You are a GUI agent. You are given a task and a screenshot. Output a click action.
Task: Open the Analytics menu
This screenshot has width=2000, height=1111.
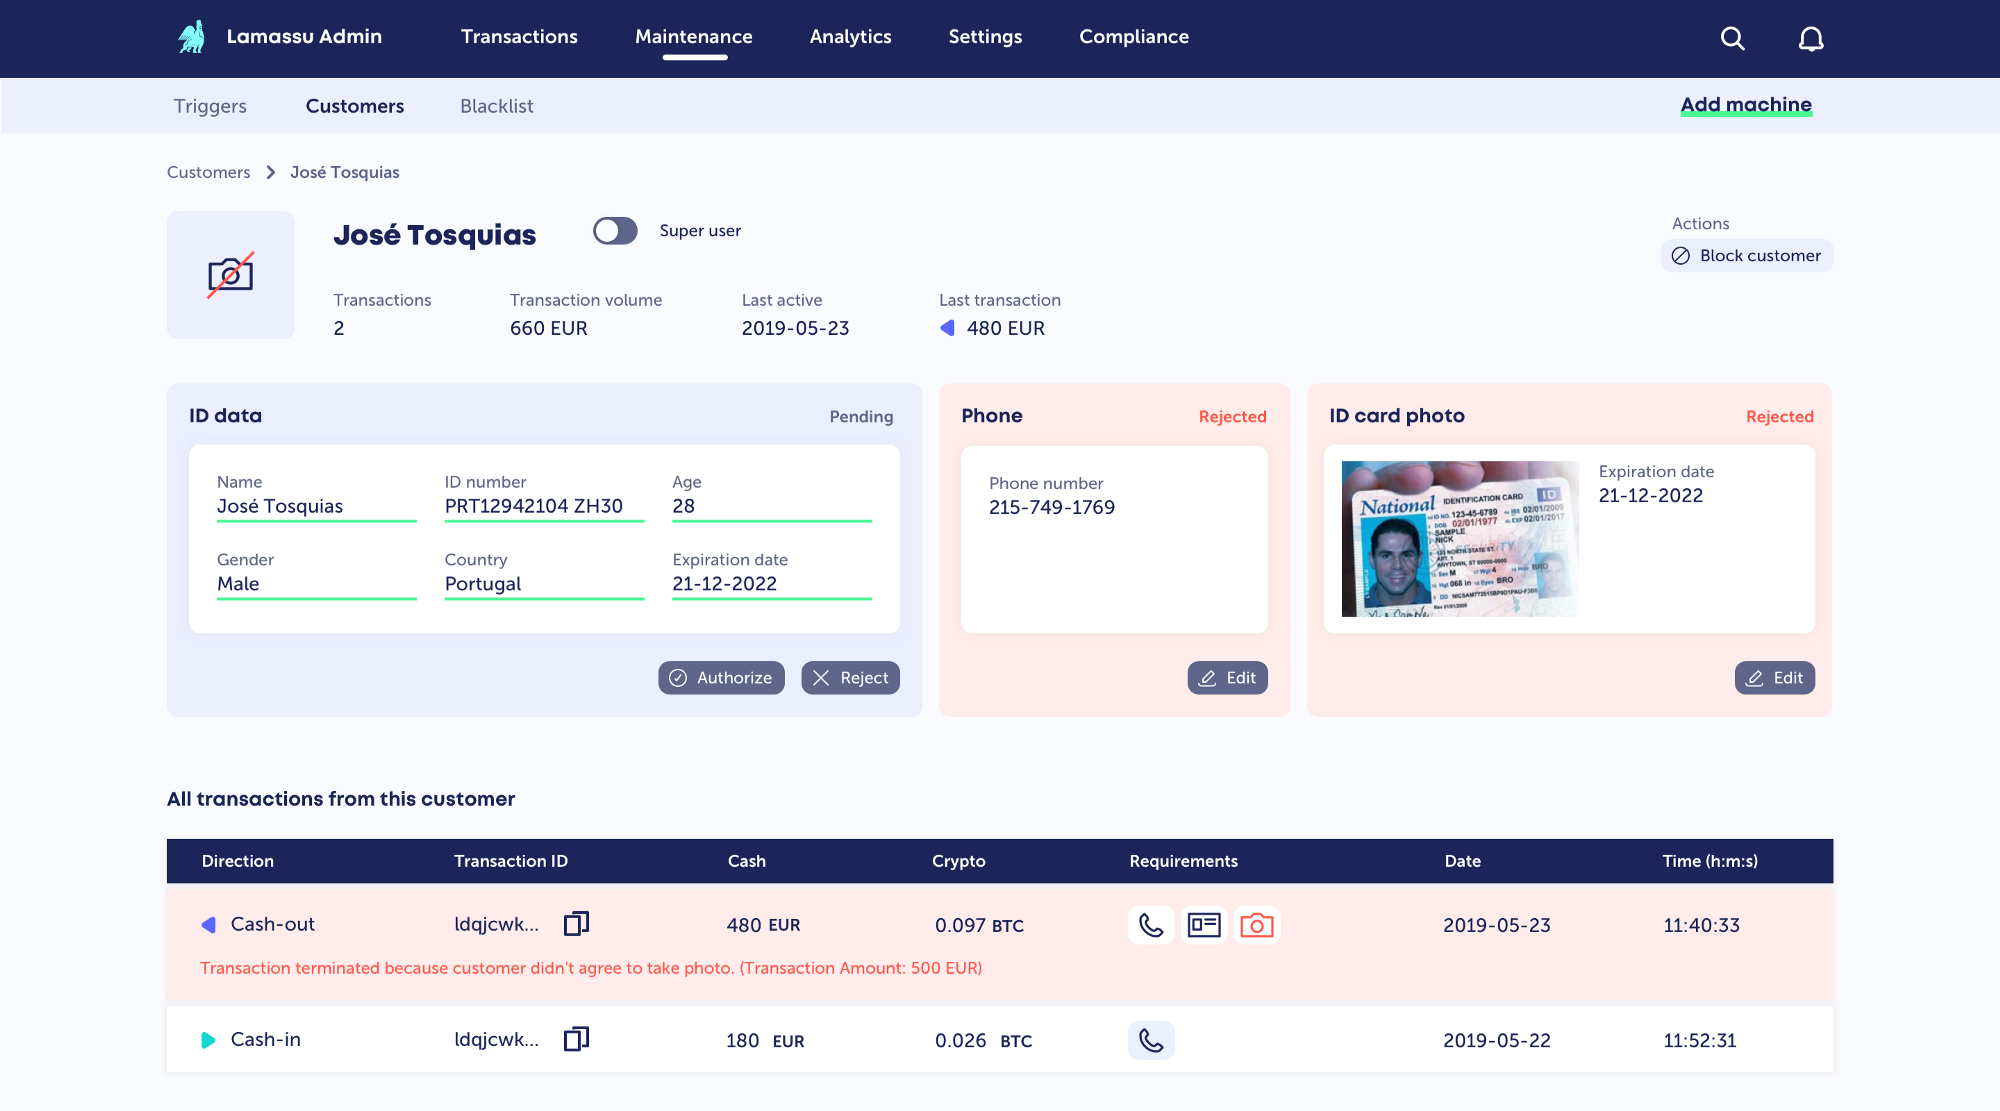850,37
